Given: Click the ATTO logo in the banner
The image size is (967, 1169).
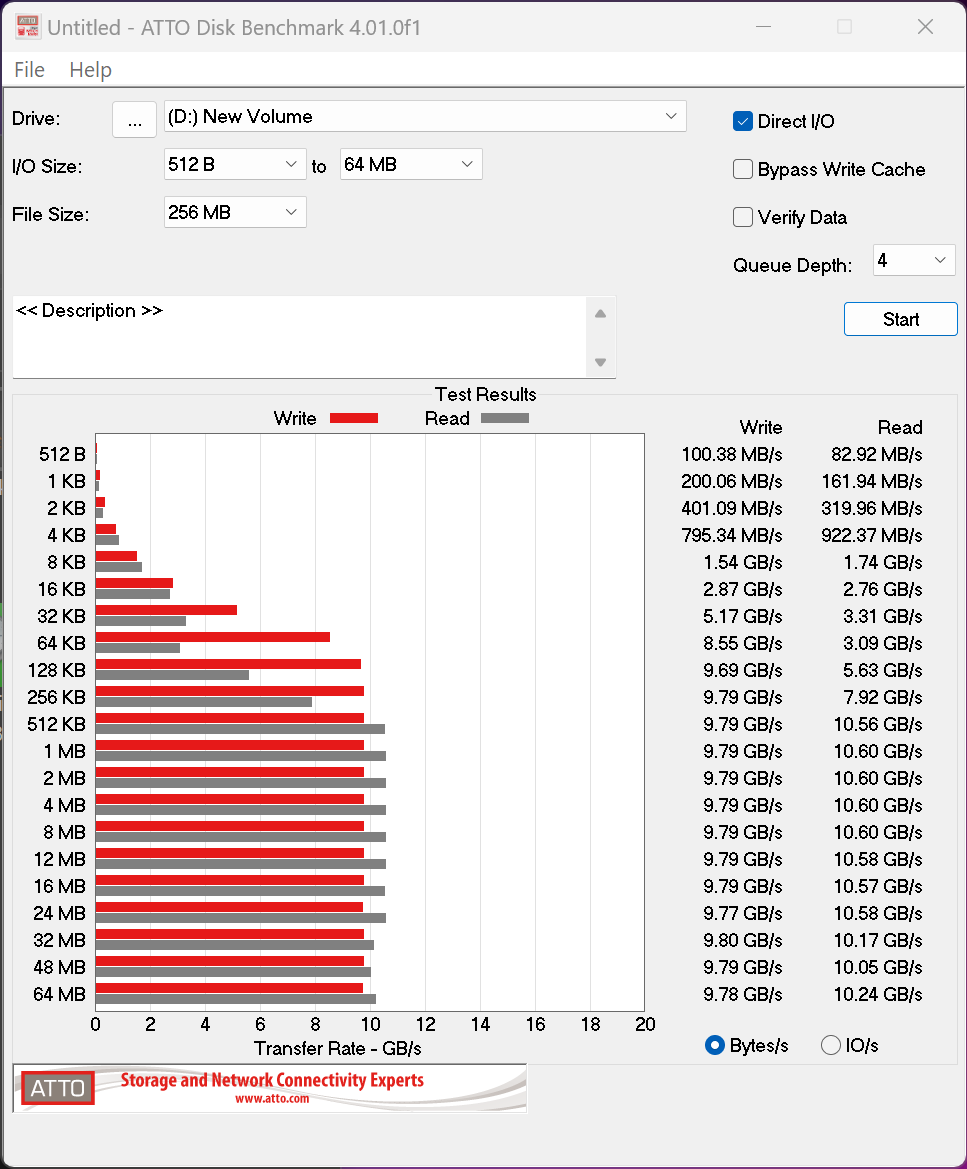Looking at the screenshot, I should click(58, 1088).
